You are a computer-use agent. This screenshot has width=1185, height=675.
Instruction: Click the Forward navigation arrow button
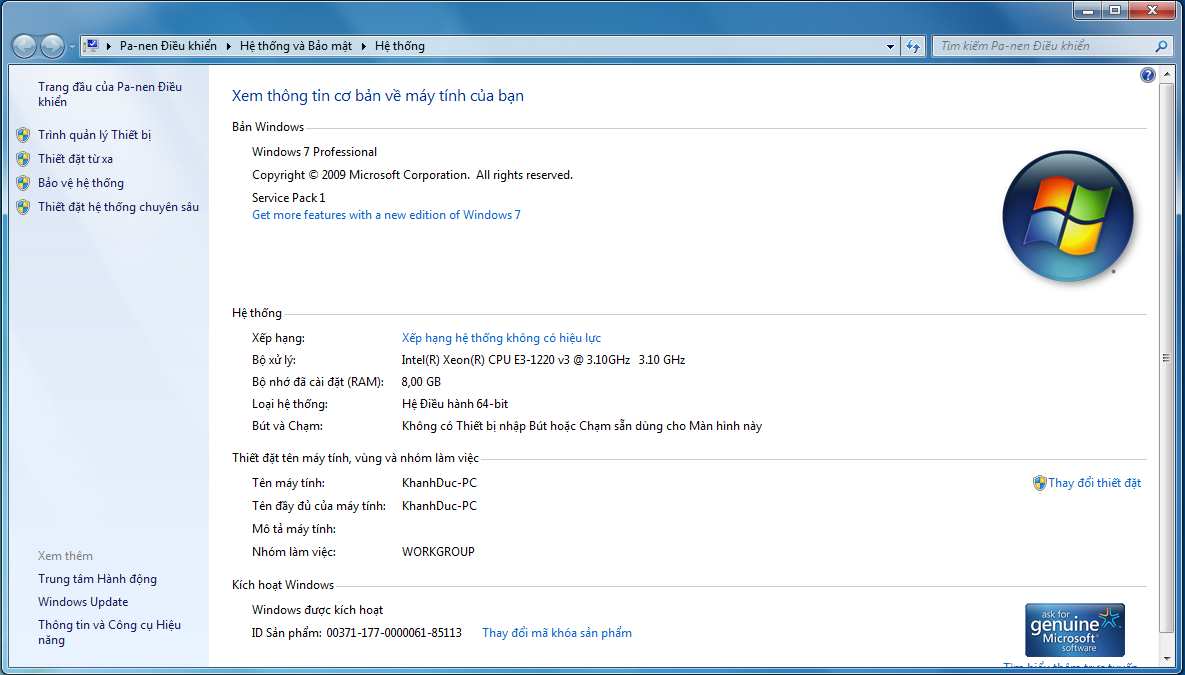pyautogui.click(x=52, y=46)
